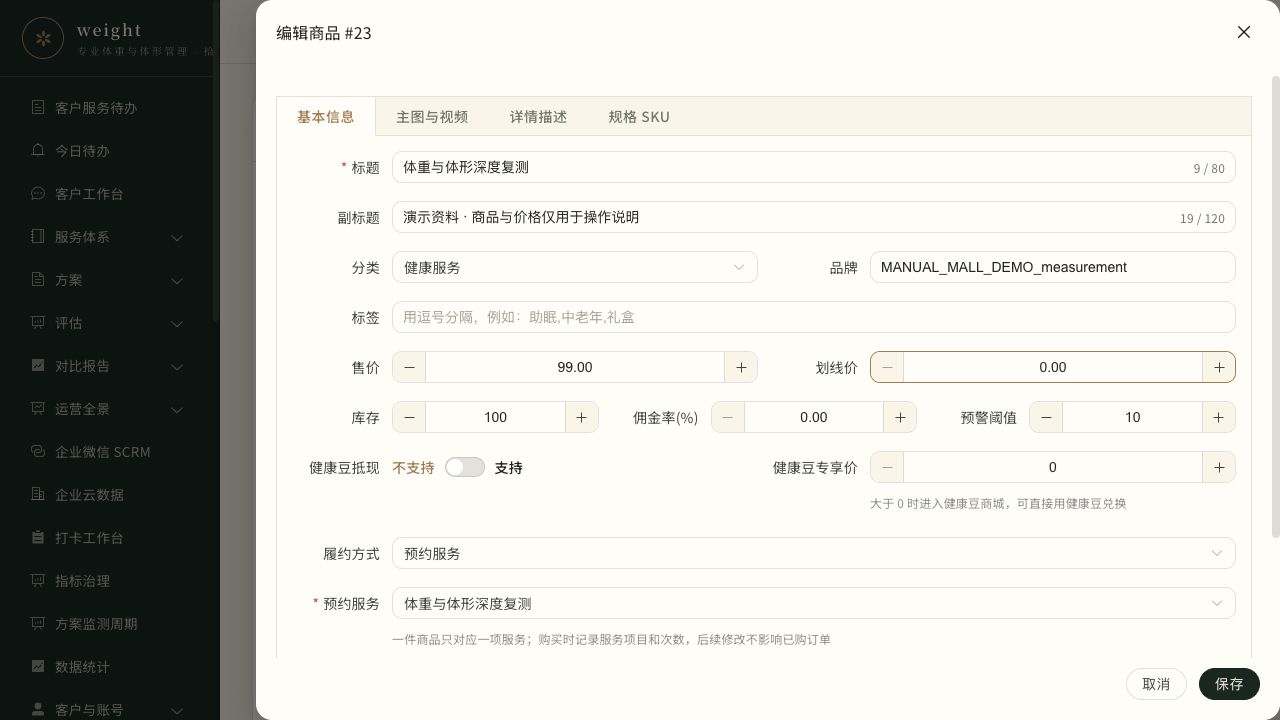The height and width of the screenshot is (720, 1280).
Task: Click the 副标题 input field
Action: point(814,217)
